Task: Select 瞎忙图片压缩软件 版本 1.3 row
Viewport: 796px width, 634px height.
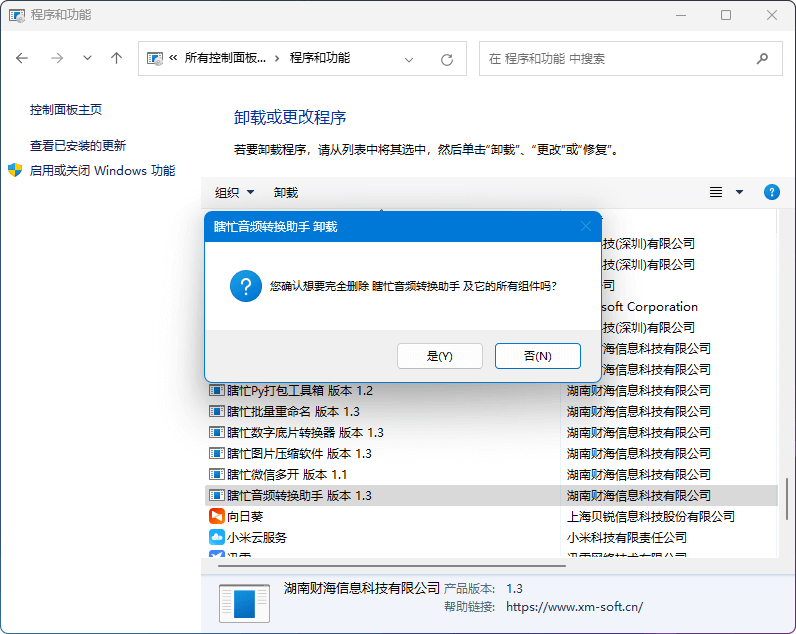Action: click(490, 453)
